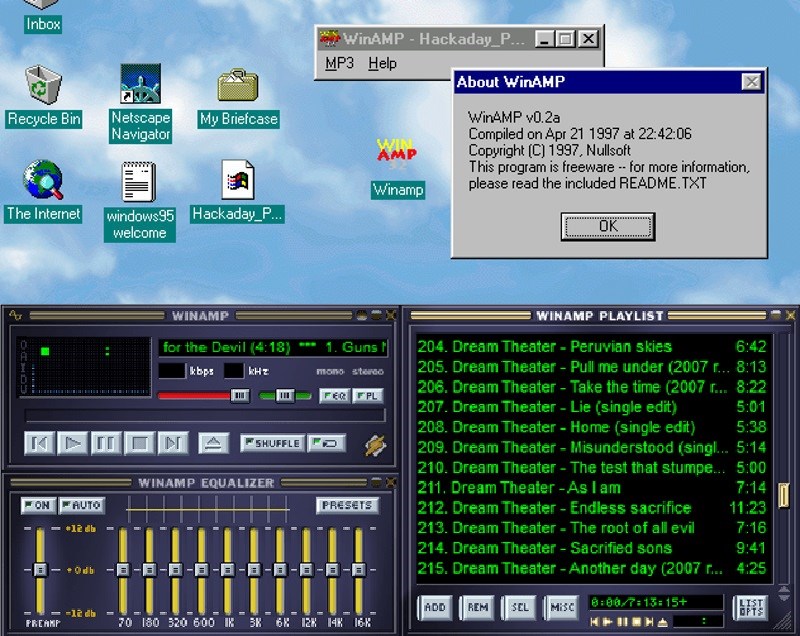The image size is (800, 636).
Task: Open the playlist REM remove menu
Action: point(478,607)
